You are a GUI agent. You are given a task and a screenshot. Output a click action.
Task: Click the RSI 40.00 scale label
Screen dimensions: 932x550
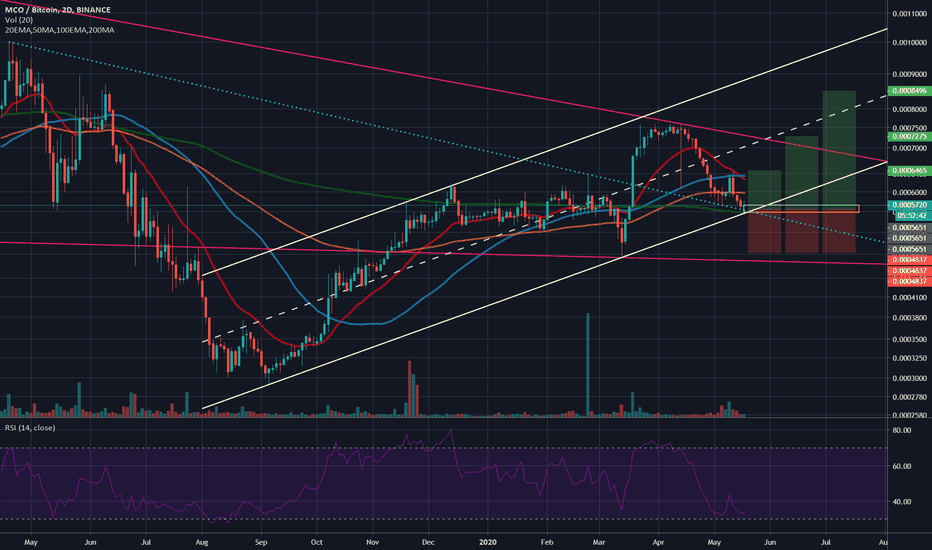point(902,502)
